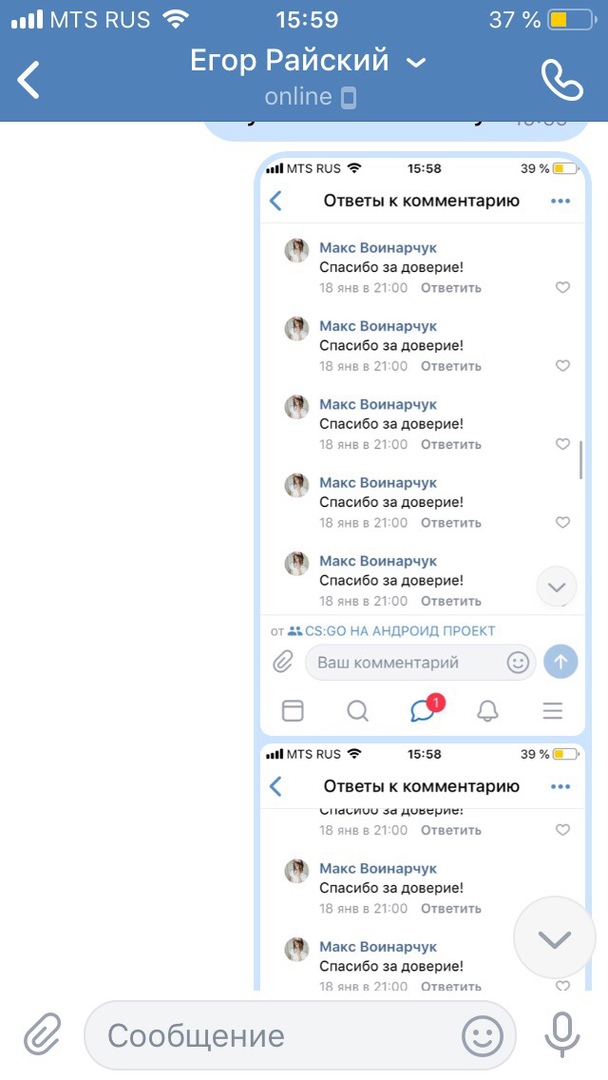This screenshot has width=608, height=1080.
Task: Tap Ответить under the first comment
Action: pyautogui.click(x=451, y=288)
